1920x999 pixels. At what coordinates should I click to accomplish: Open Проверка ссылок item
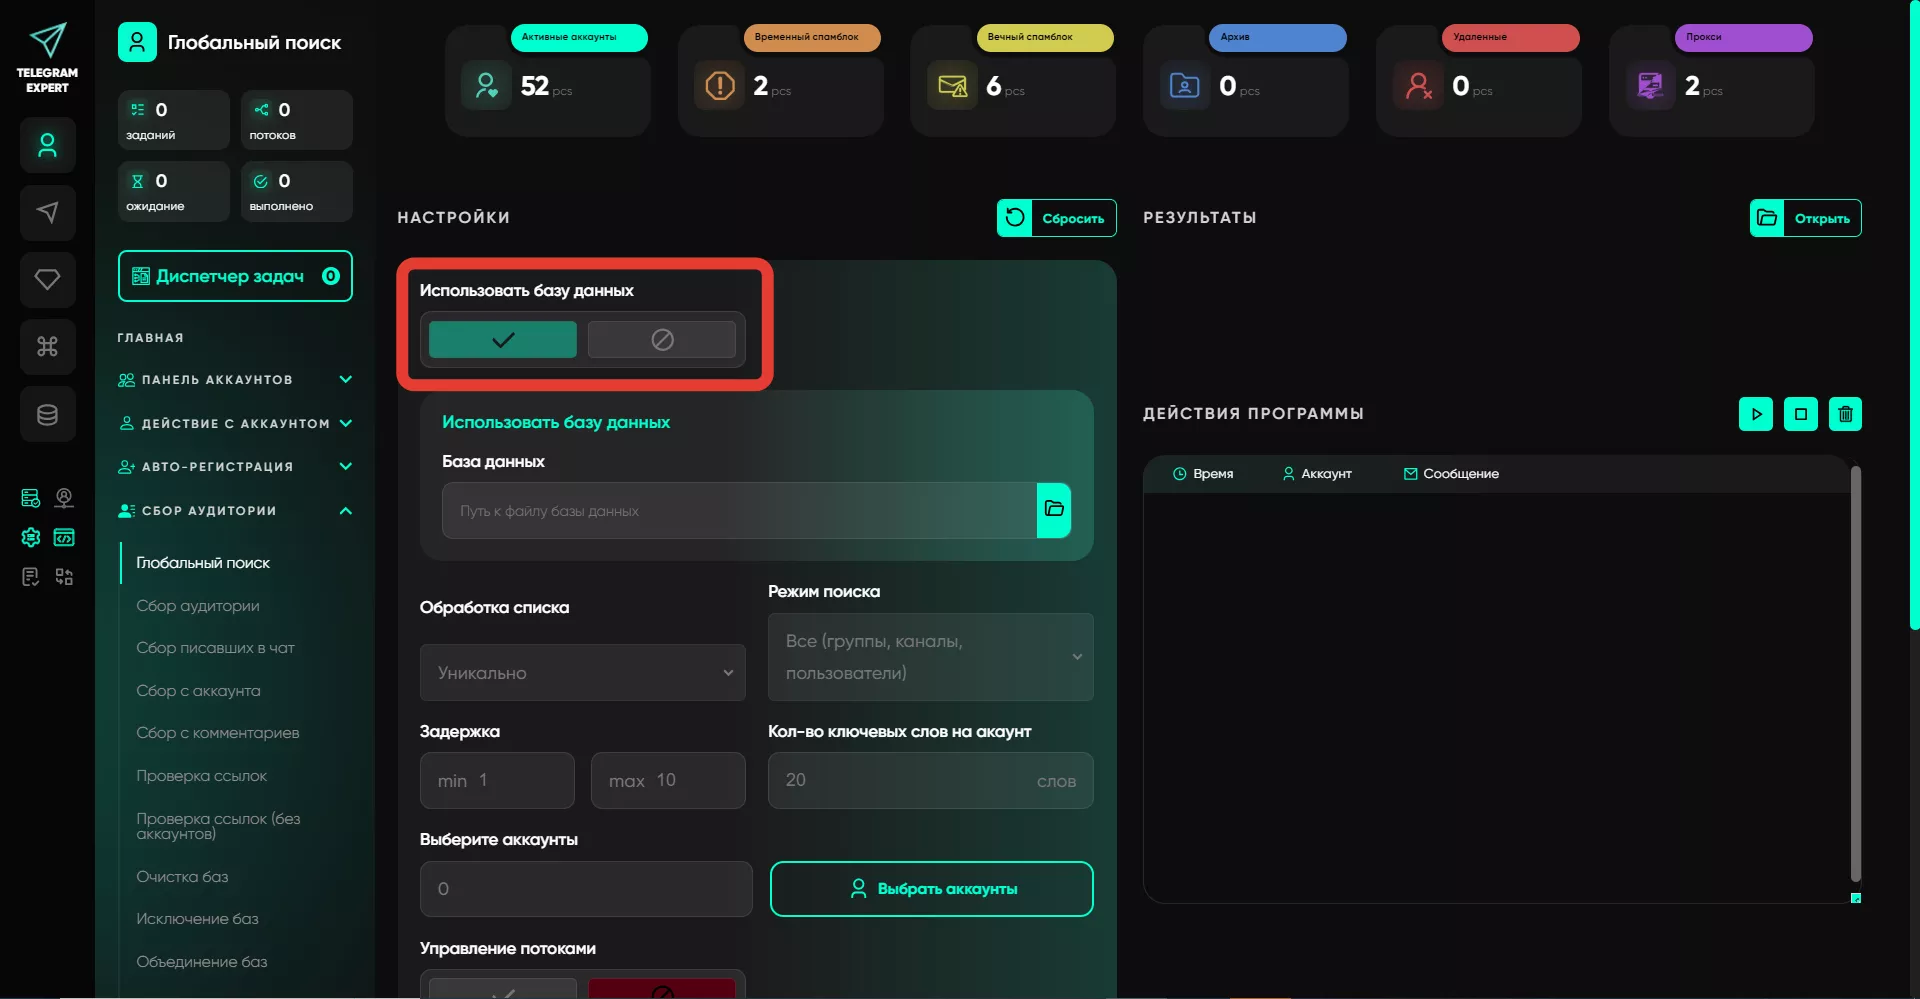(201, 776)
